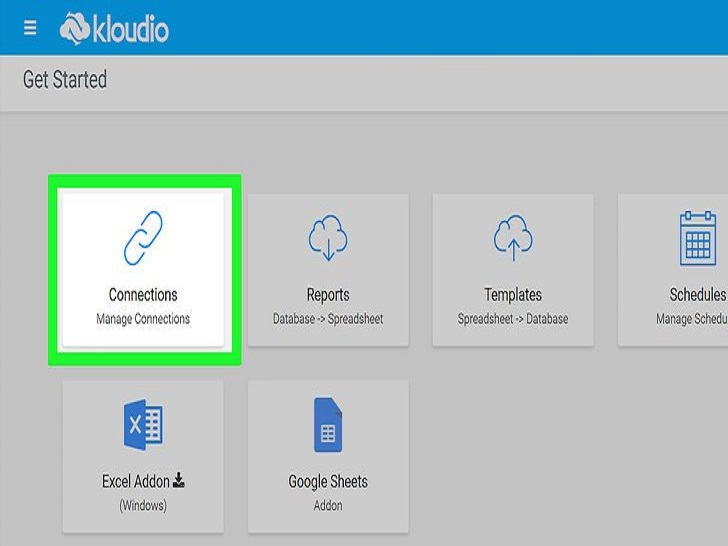Click the download arrow beside Excel Addon
Screen dimensions: 728x546
[x=179, y=481]
